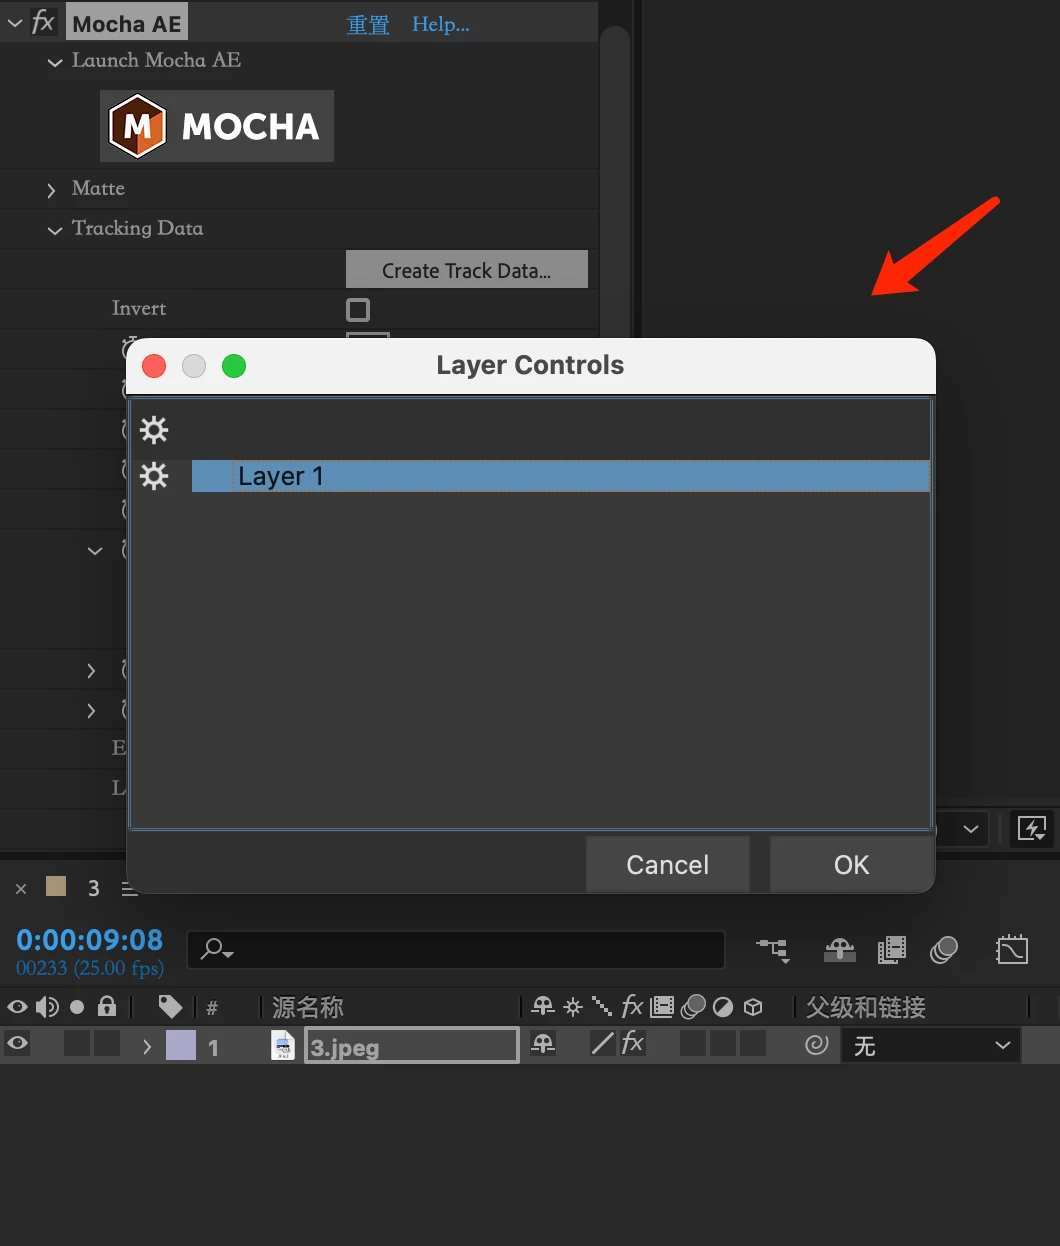Click the lock column header icon

pos(107,1006)
